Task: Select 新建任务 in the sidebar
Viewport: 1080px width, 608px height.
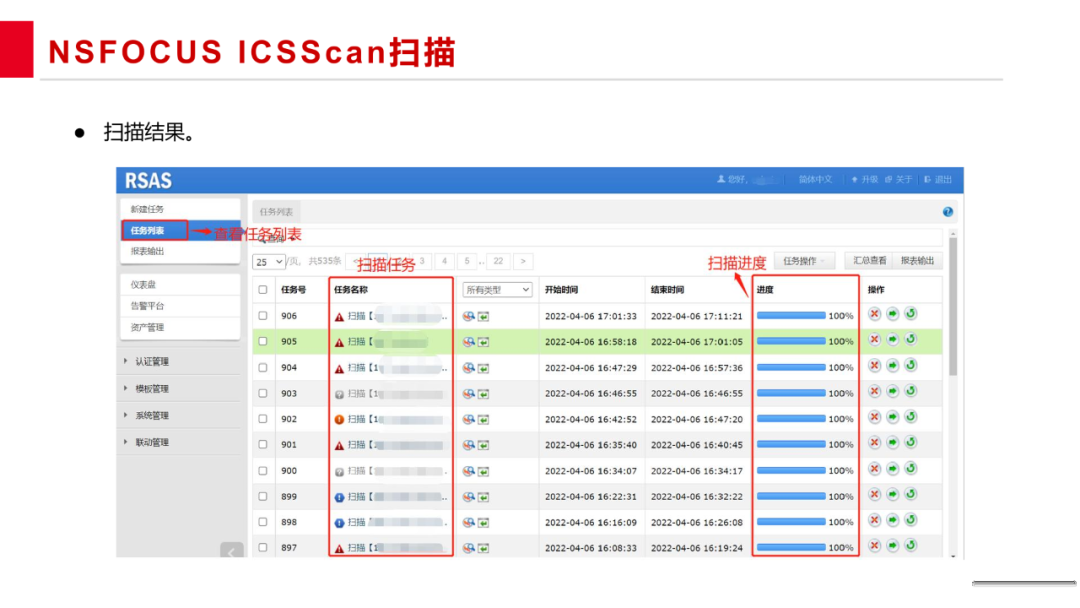Action: coord(147,209)
